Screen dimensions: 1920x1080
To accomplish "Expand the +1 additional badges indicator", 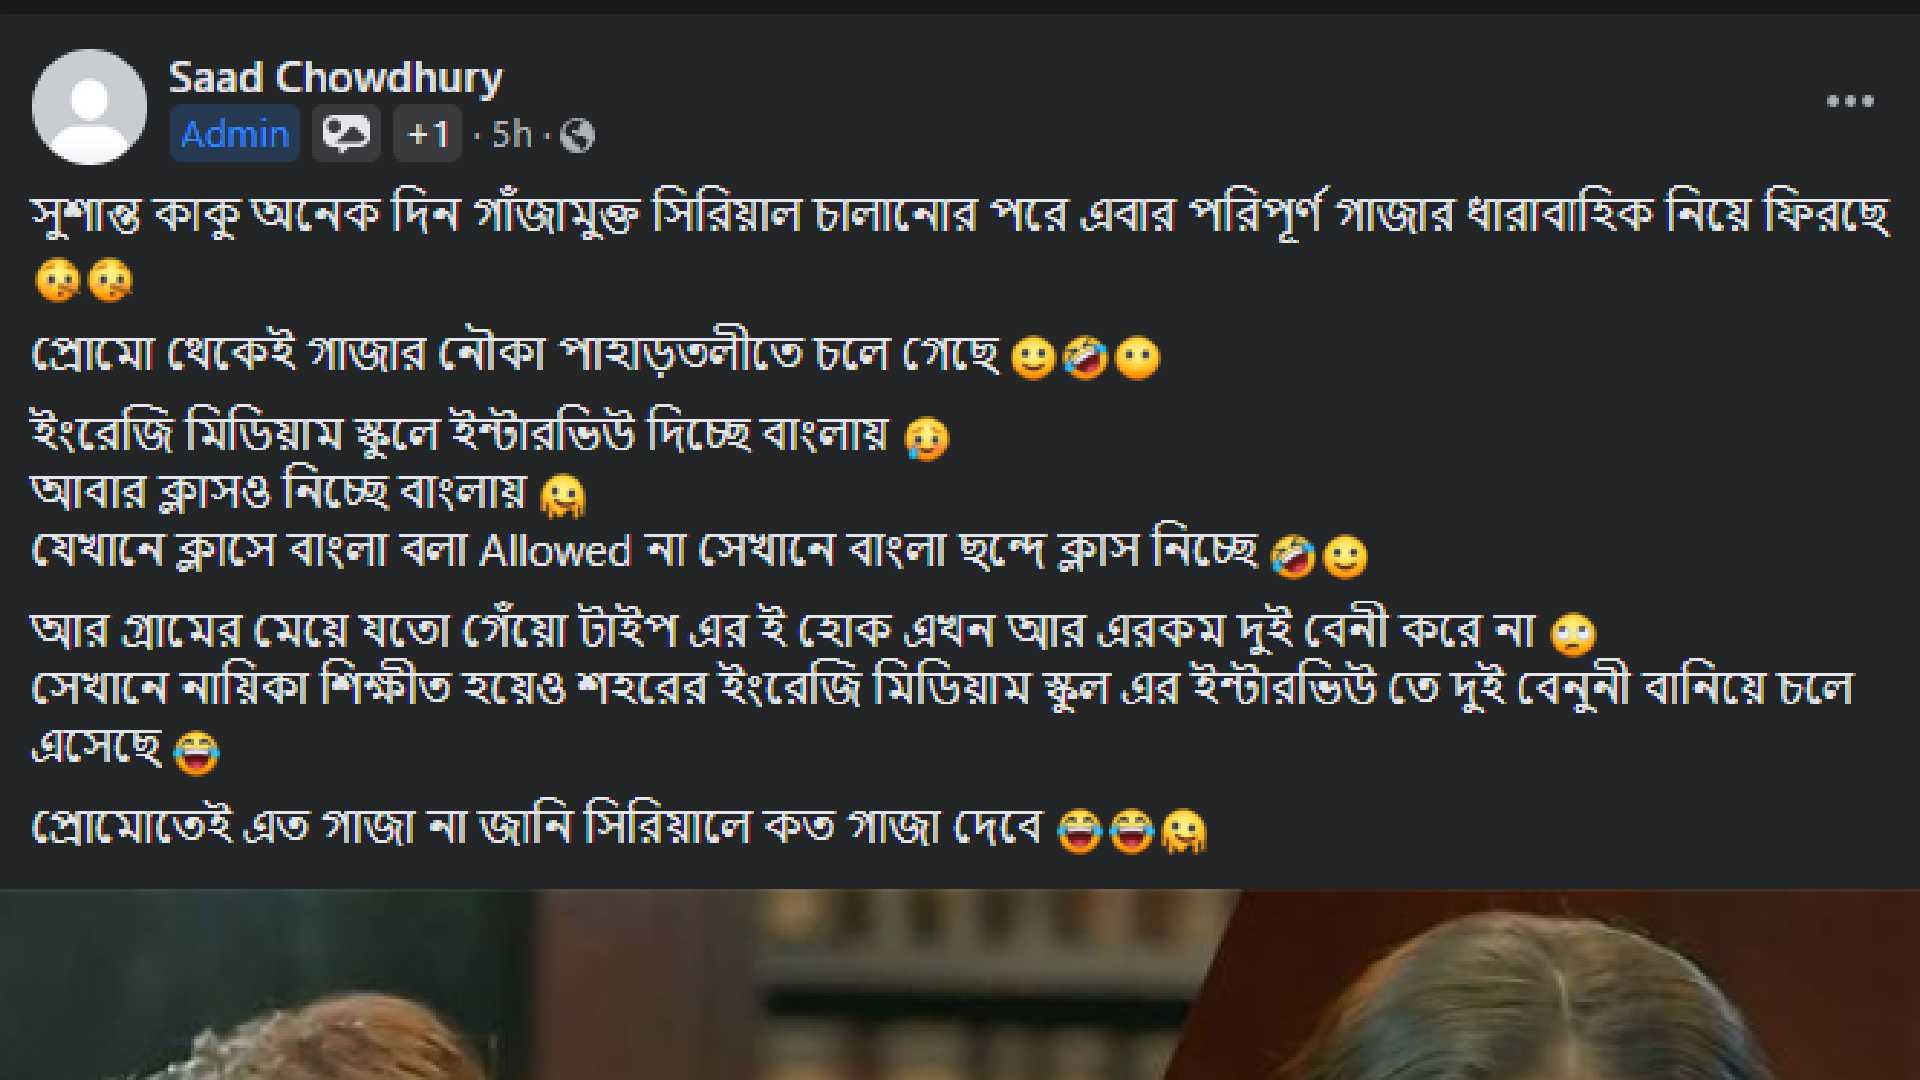I will tap(427, 134).
